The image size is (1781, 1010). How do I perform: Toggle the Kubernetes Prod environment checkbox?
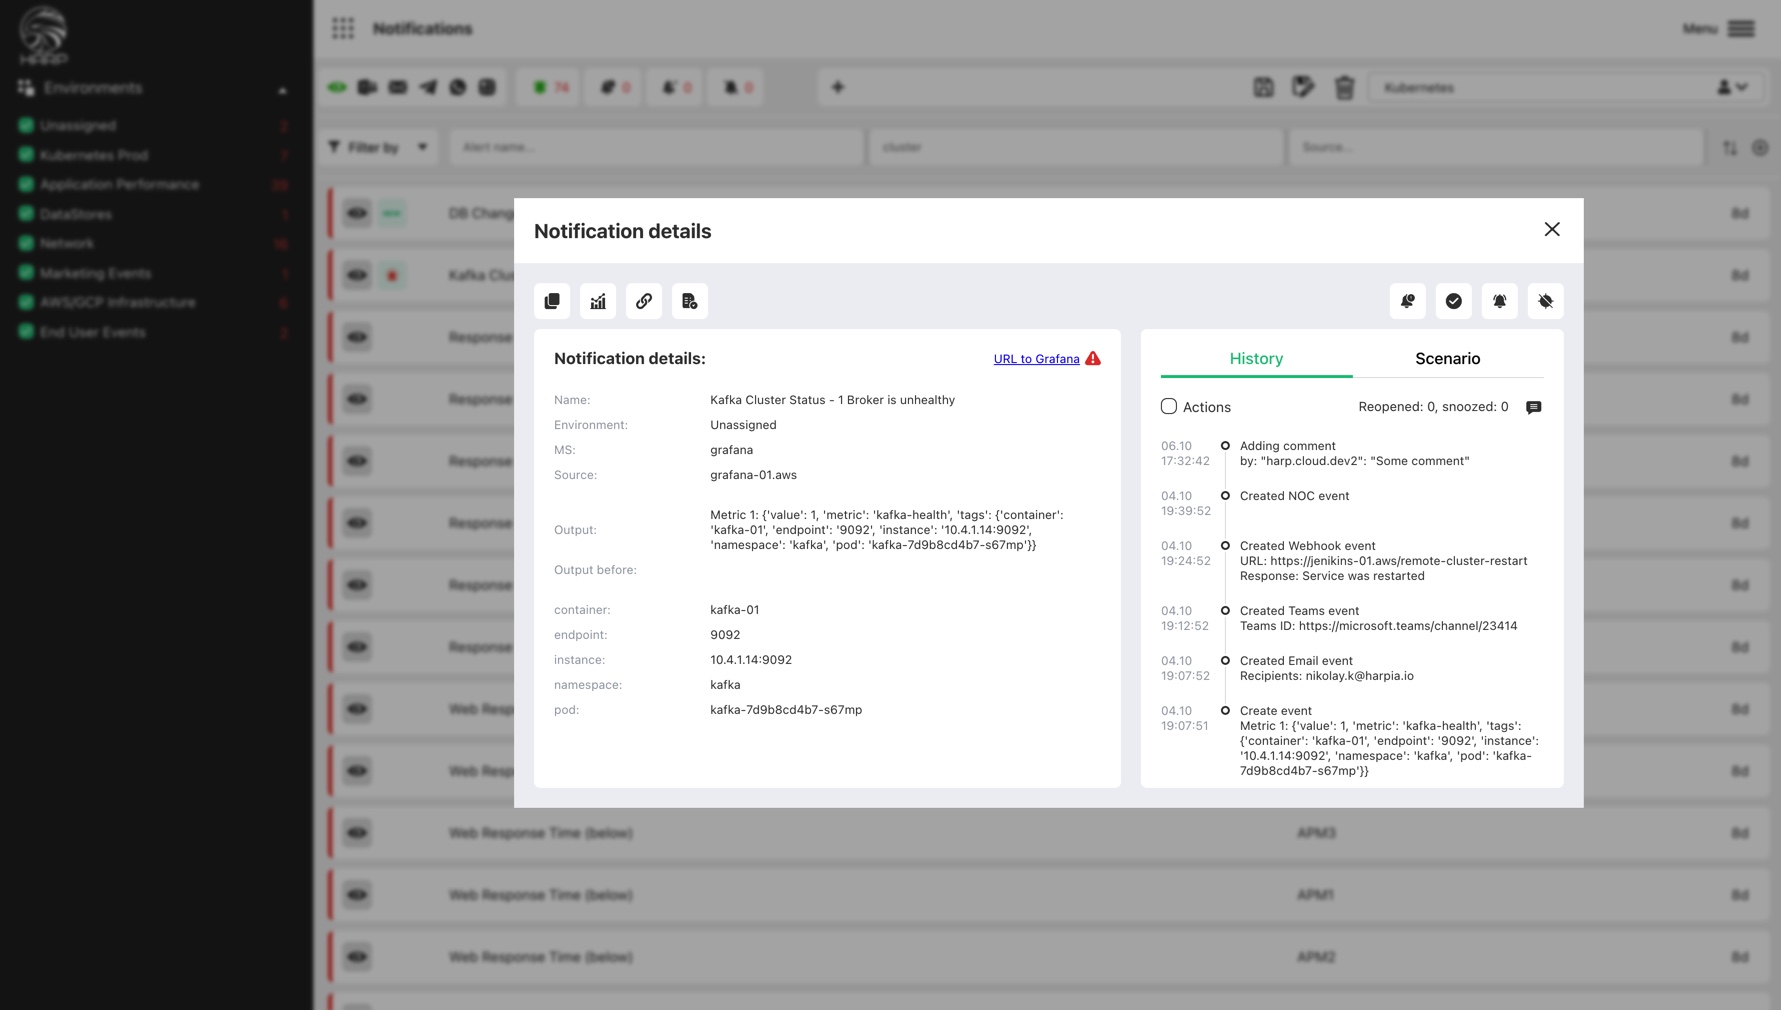coord(26,155)
